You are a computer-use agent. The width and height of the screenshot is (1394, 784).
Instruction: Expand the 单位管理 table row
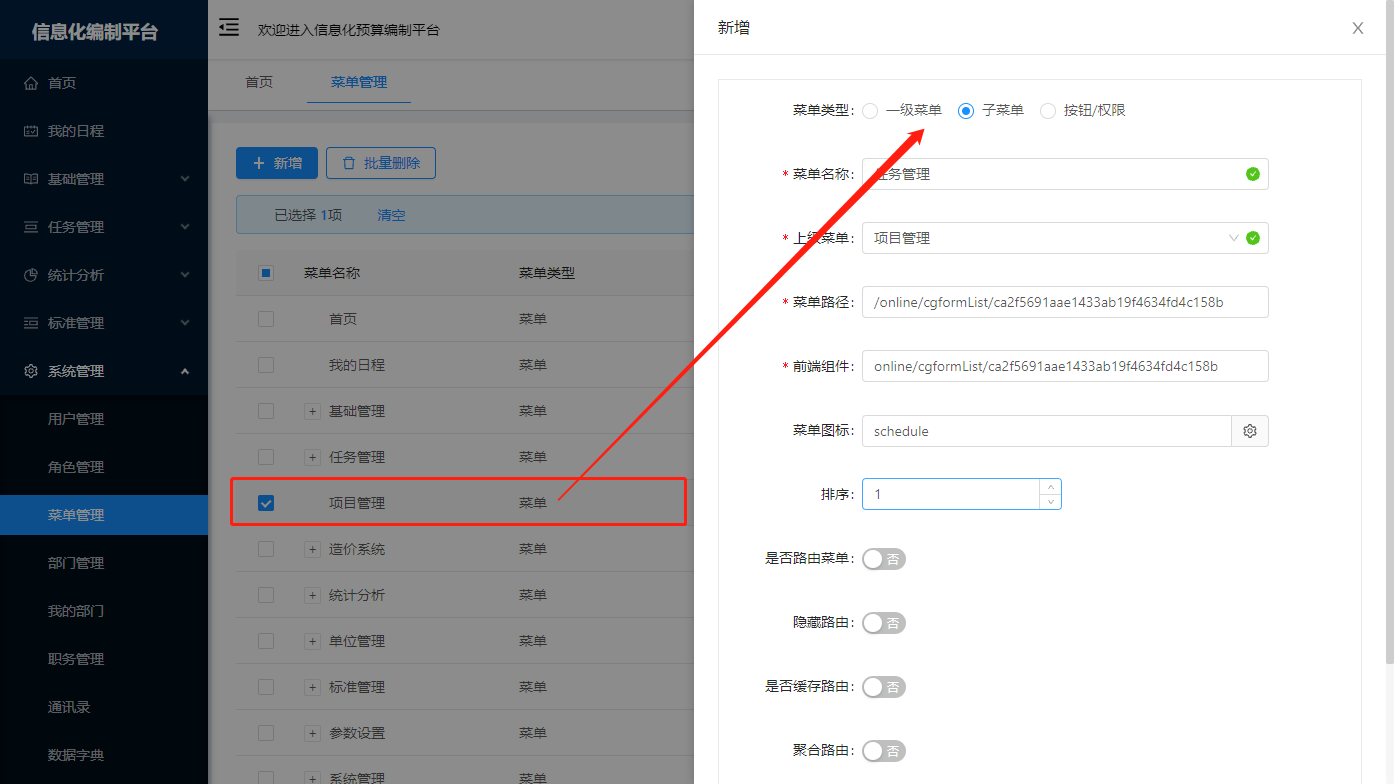312,641
